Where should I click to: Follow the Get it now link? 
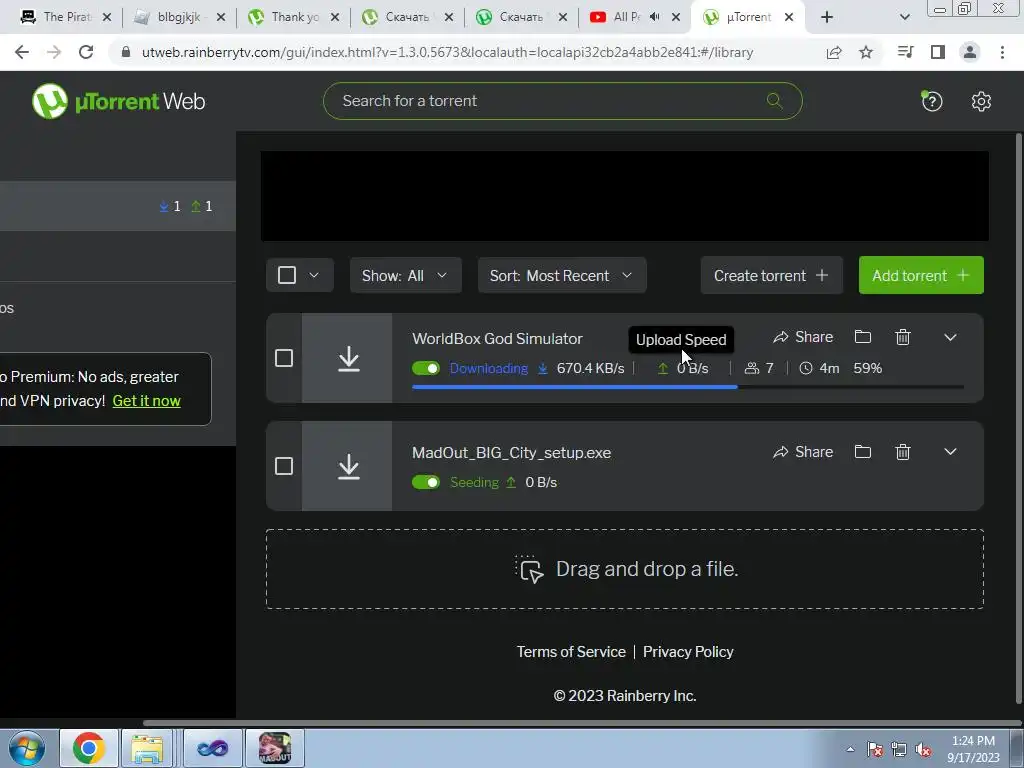(146, 400)
